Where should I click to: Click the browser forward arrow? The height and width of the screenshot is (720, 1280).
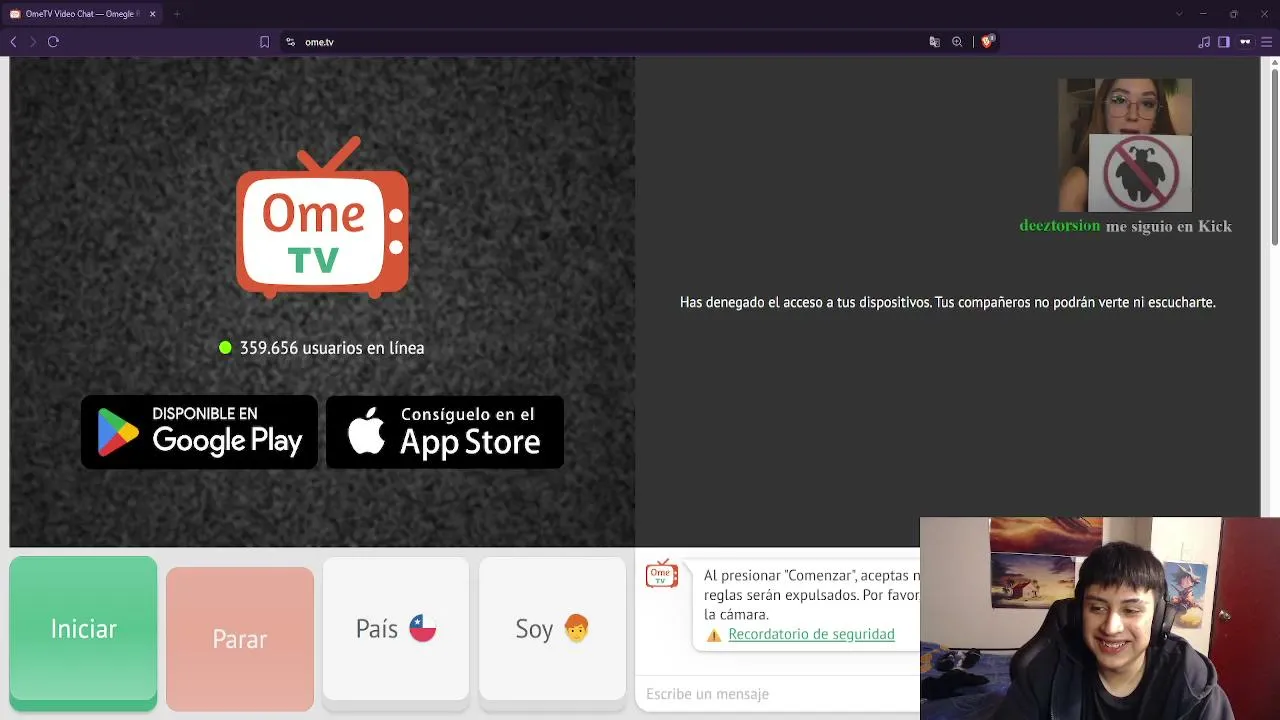point(32,42)
